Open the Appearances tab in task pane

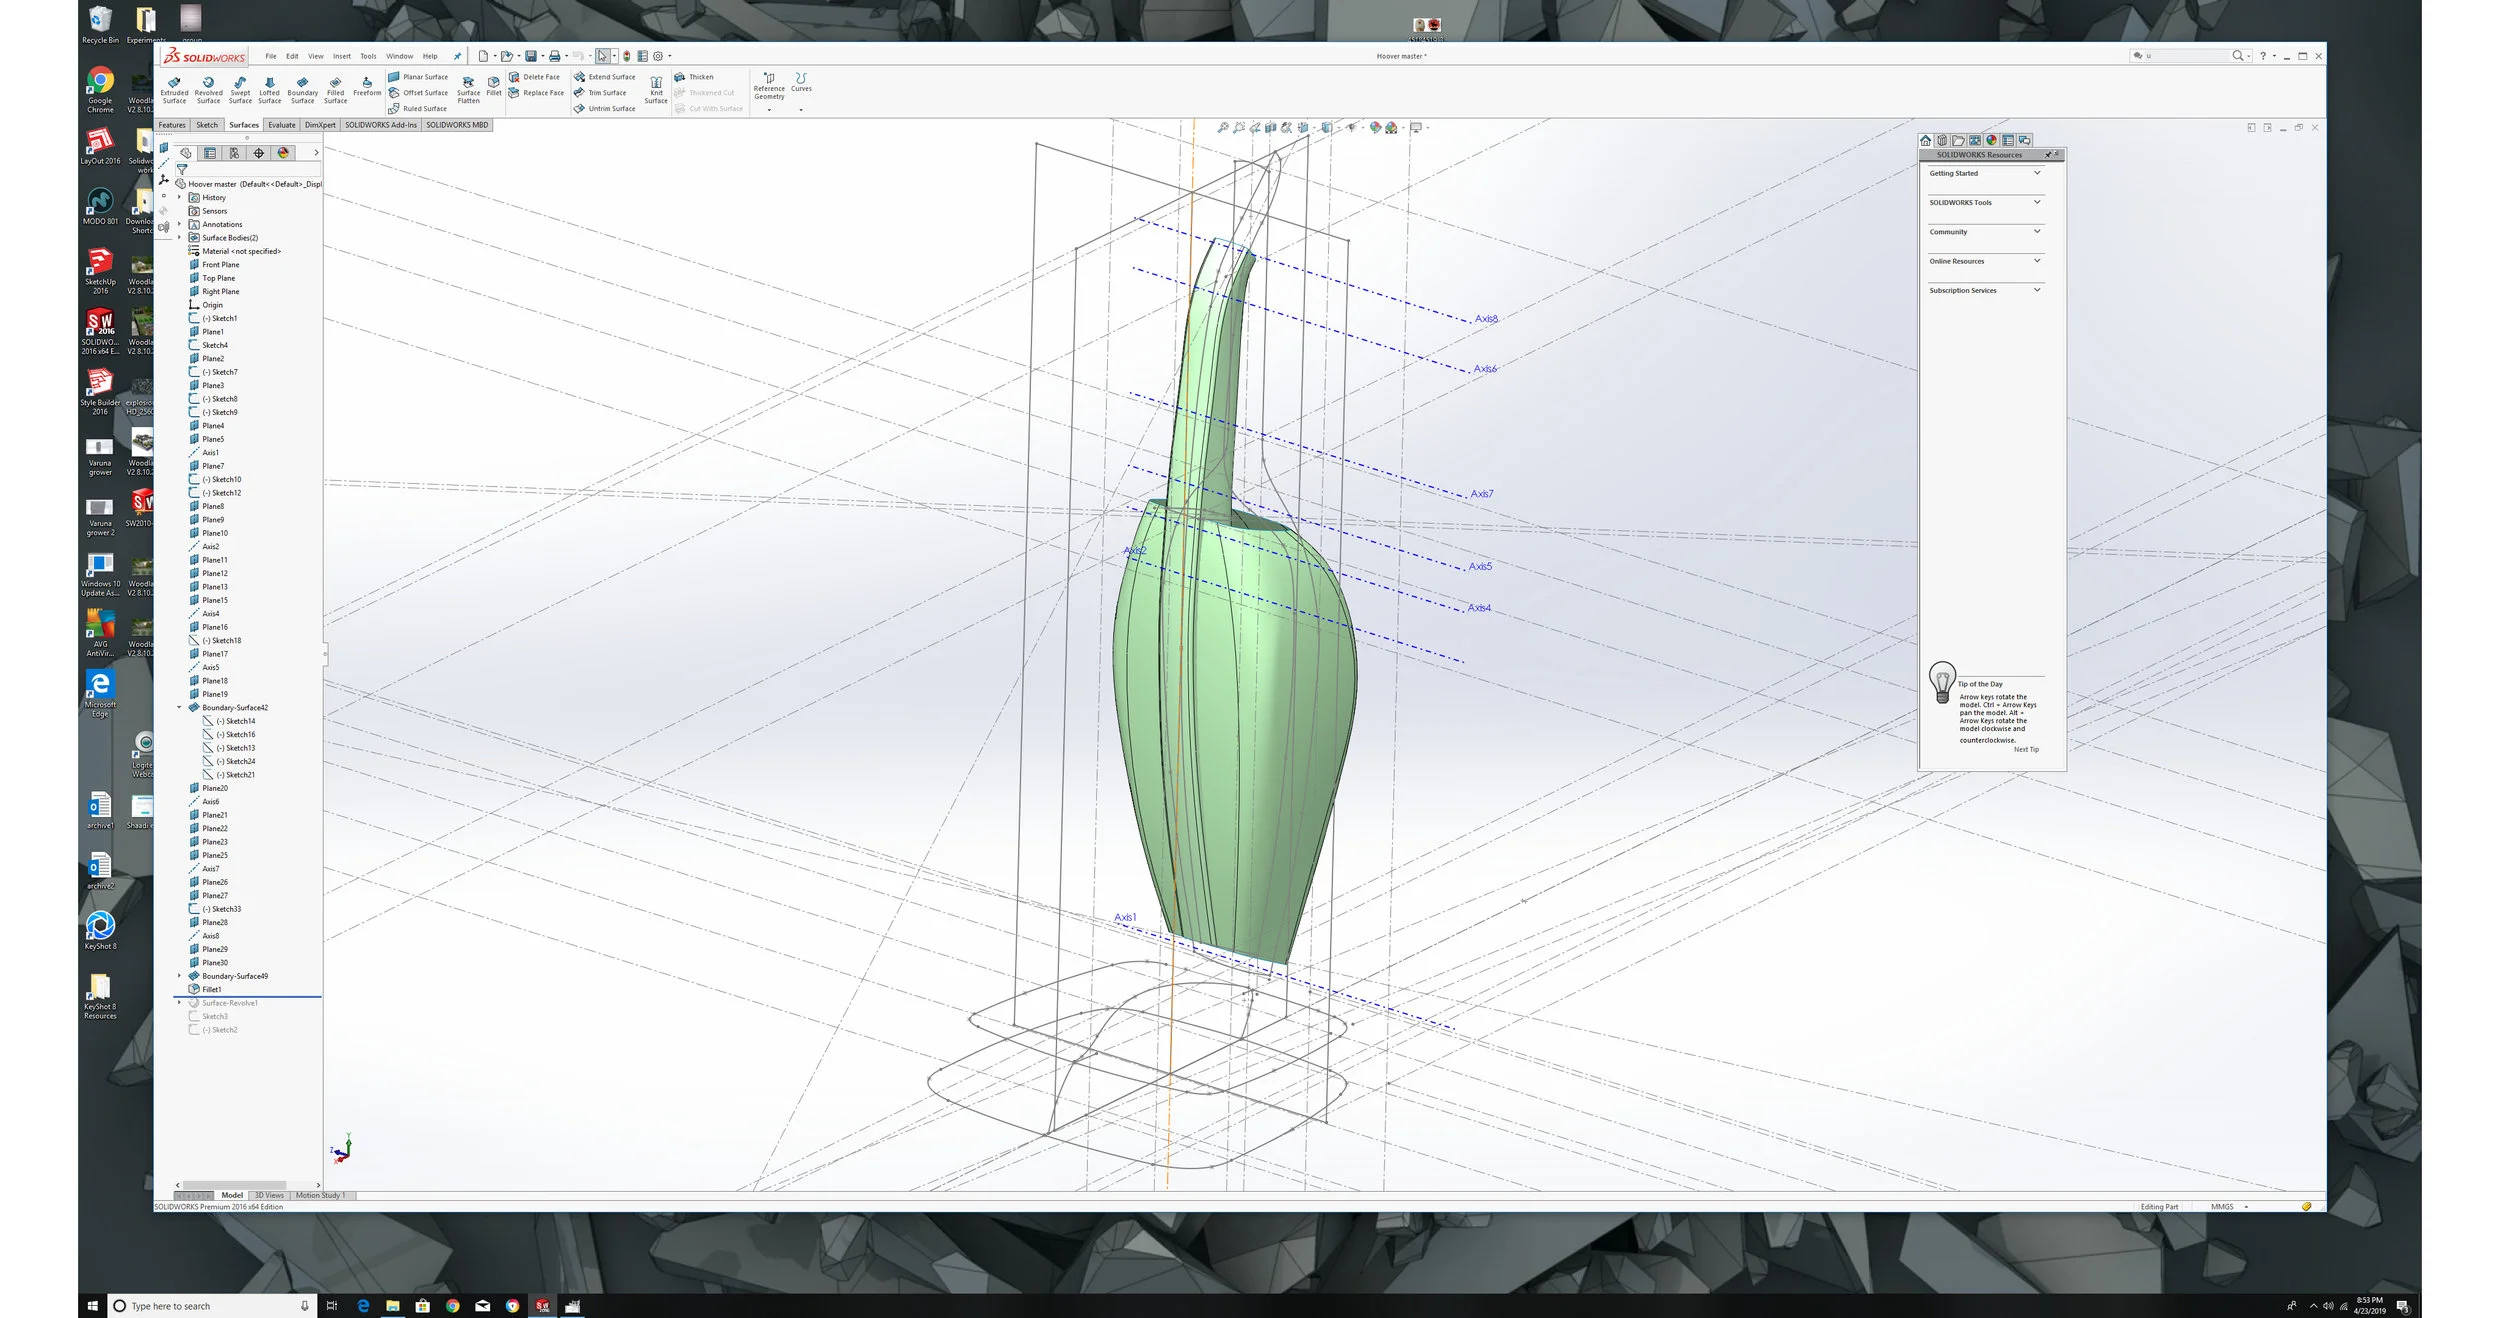pyautogui.click(x=1991, y=141)
